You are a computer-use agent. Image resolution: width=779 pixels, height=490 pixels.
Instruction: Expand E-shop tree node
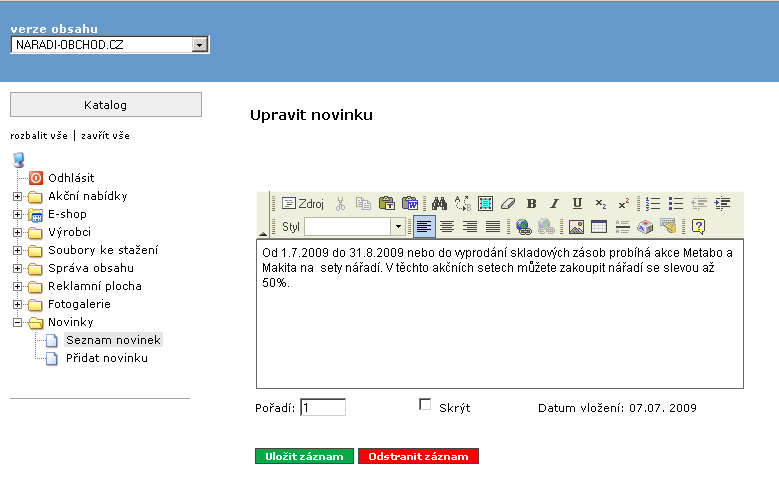17,214
